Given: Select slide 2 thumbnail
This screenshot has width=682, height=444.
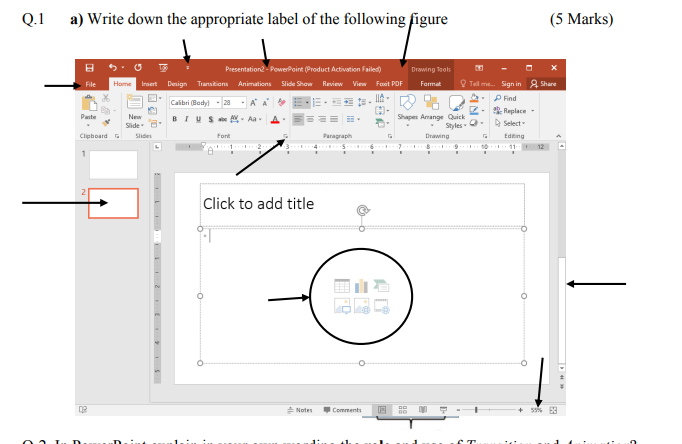Looking at the screenshot, I should (x=114, y=203).
